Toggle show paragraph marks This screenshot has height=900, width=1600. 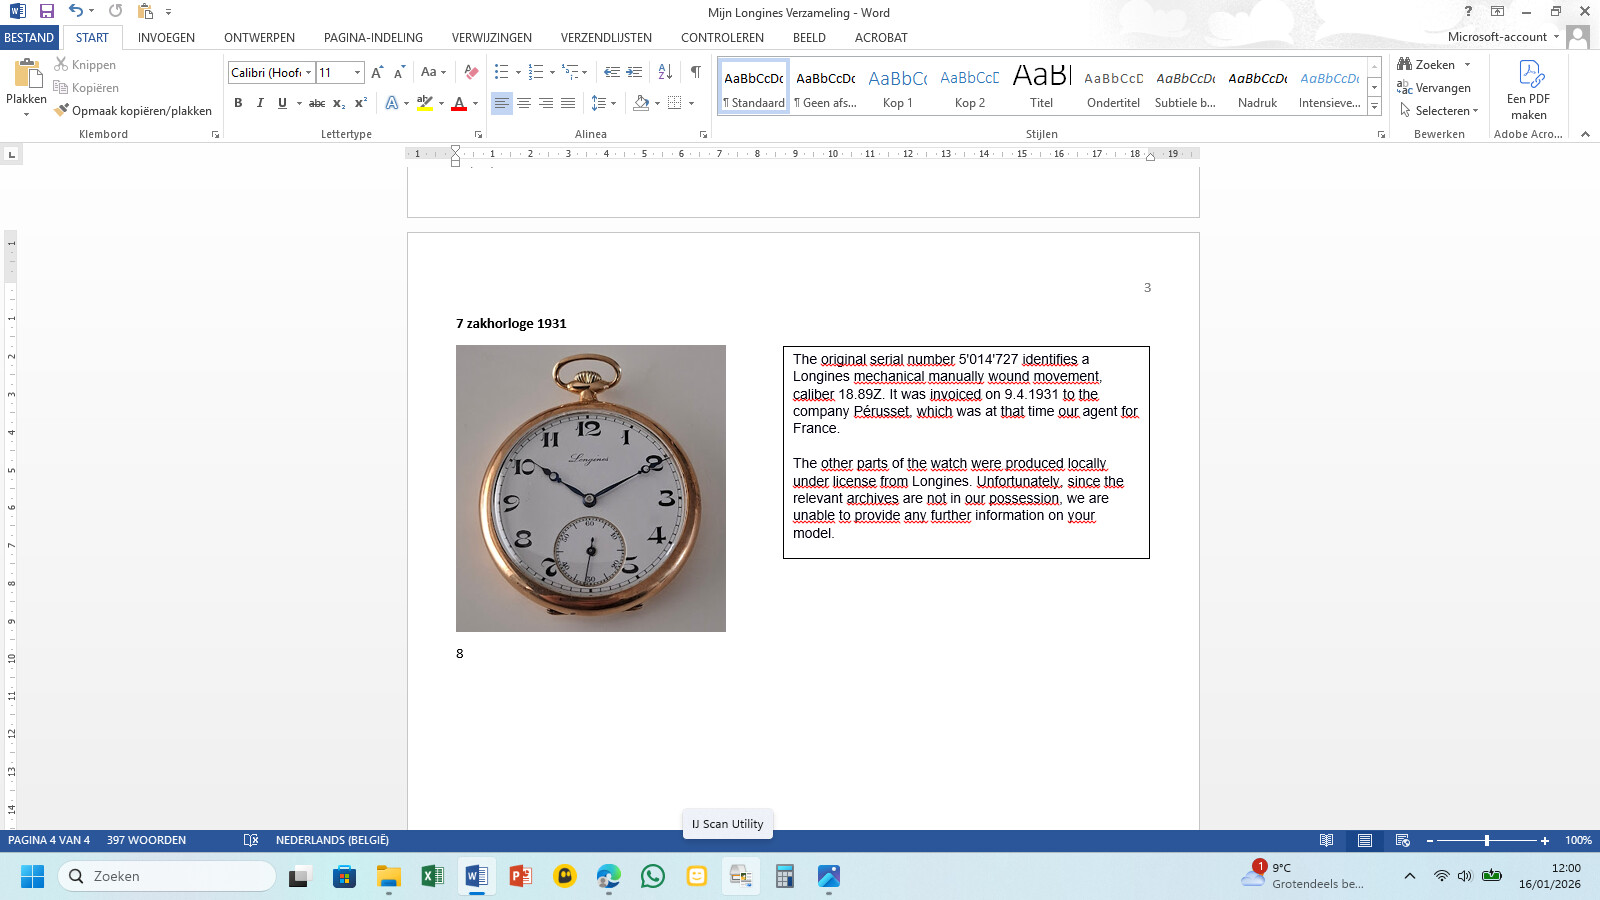tap(695, 72)
